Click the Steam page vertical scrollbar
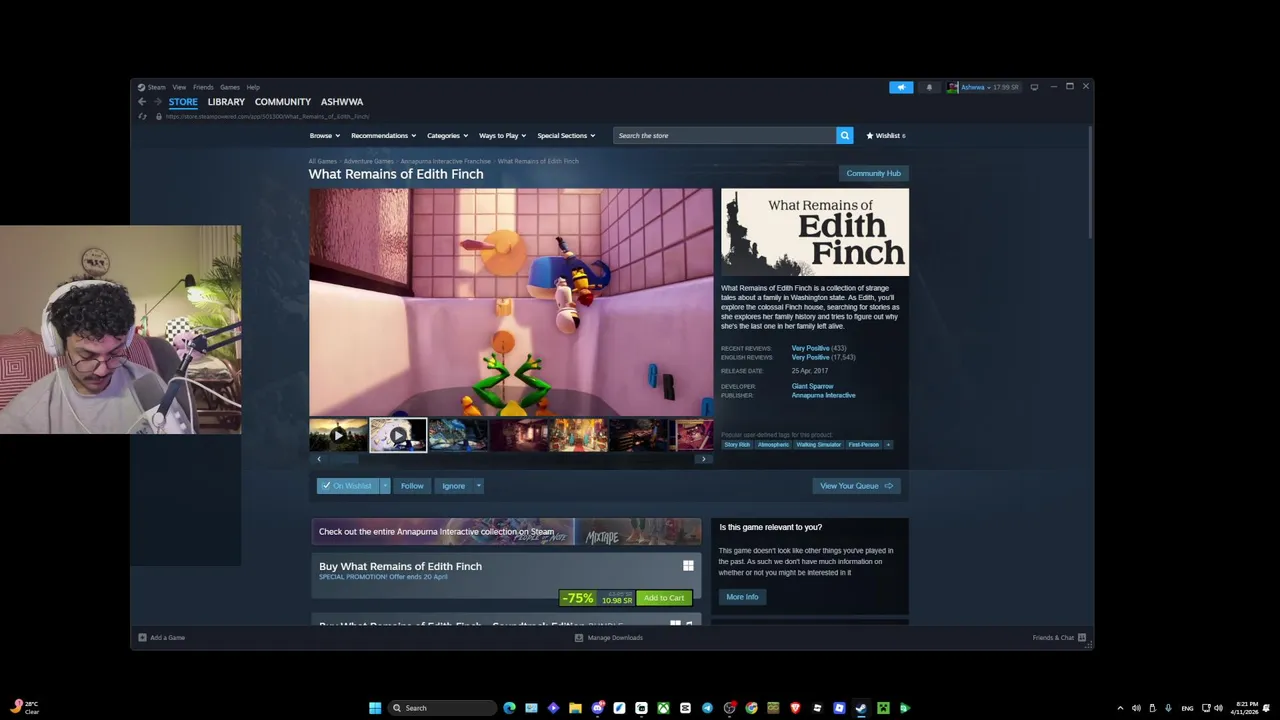 click(x=1090, y=182)
